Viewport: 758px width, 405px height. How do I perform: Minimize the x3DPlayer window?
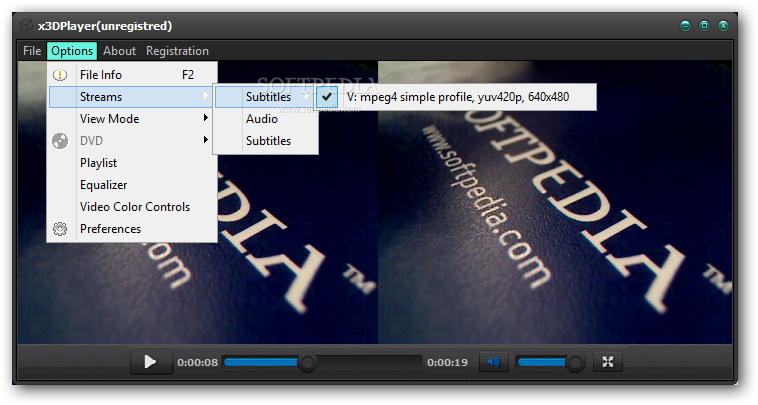pos(685,26)
